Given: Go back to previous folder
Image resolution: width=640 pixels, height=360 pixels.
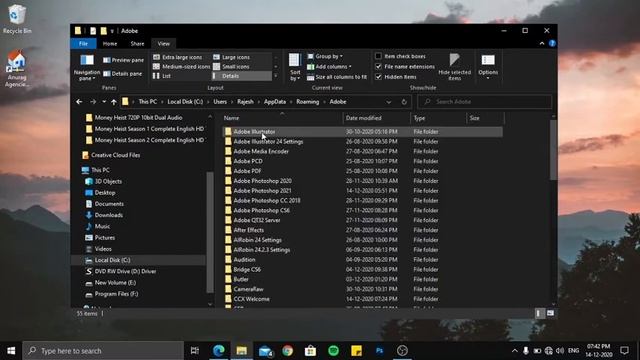Looking at the screenshot, I should click(79, 102).
